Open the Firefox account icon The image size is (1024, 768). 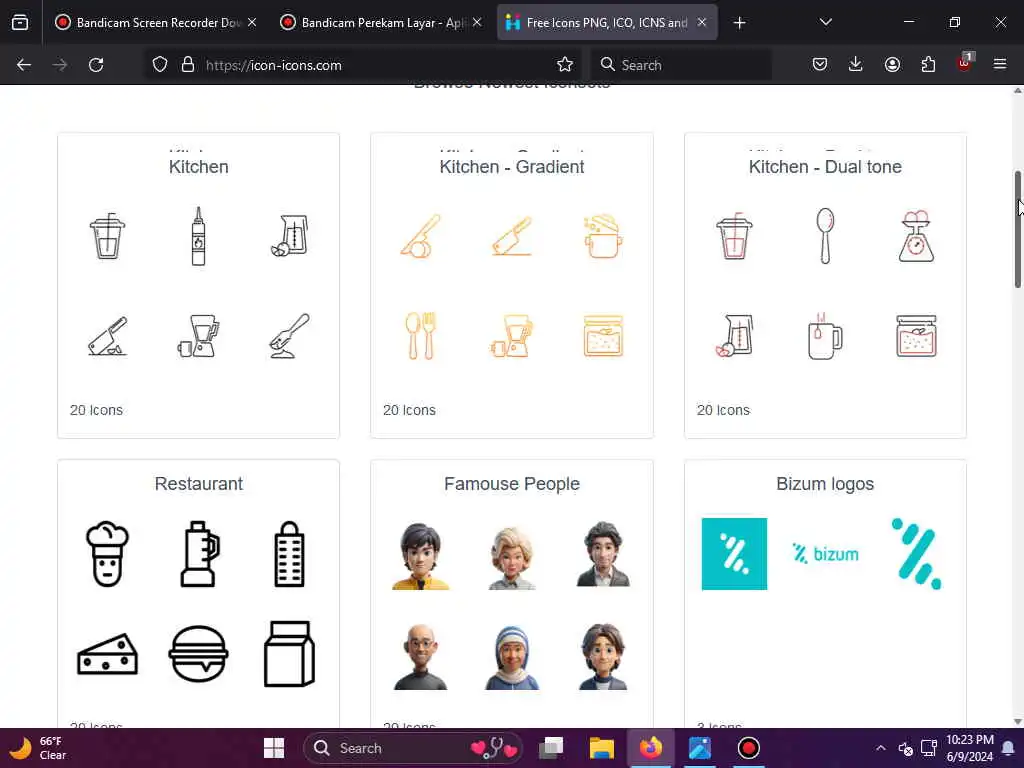pos(892,64)
